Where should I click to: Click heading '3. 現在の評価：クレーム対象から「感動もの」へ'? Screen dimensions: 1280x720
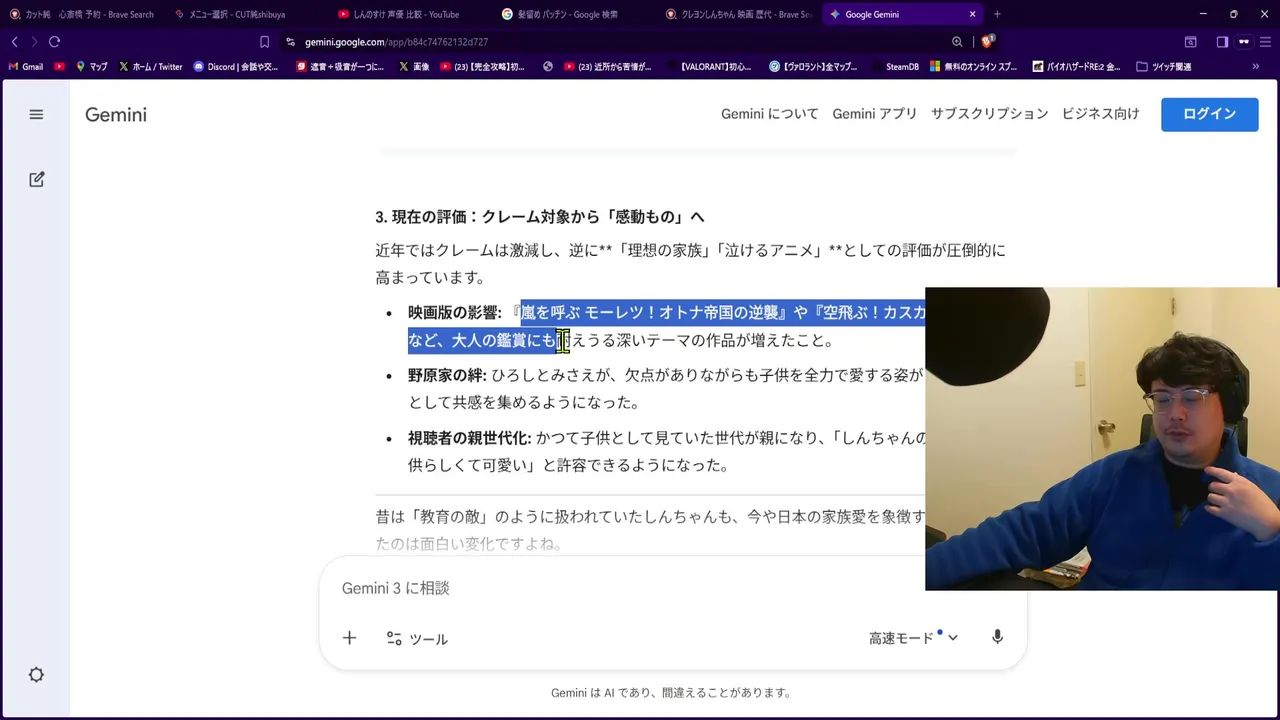[x=540, y=217]
